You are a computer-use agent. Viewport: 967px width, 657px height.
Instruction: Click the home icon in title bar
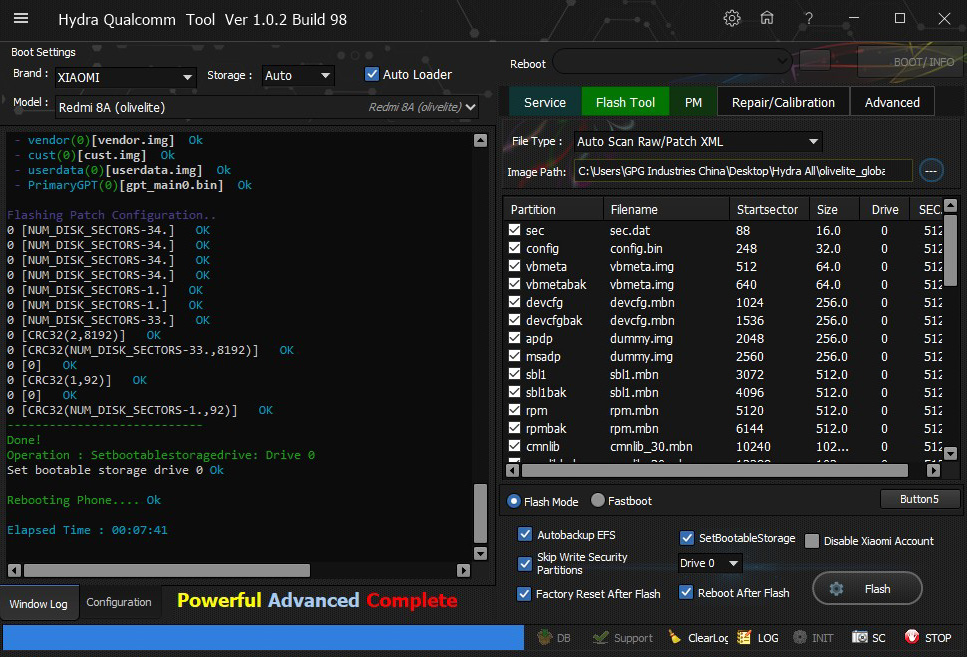[x=767, y=19]
